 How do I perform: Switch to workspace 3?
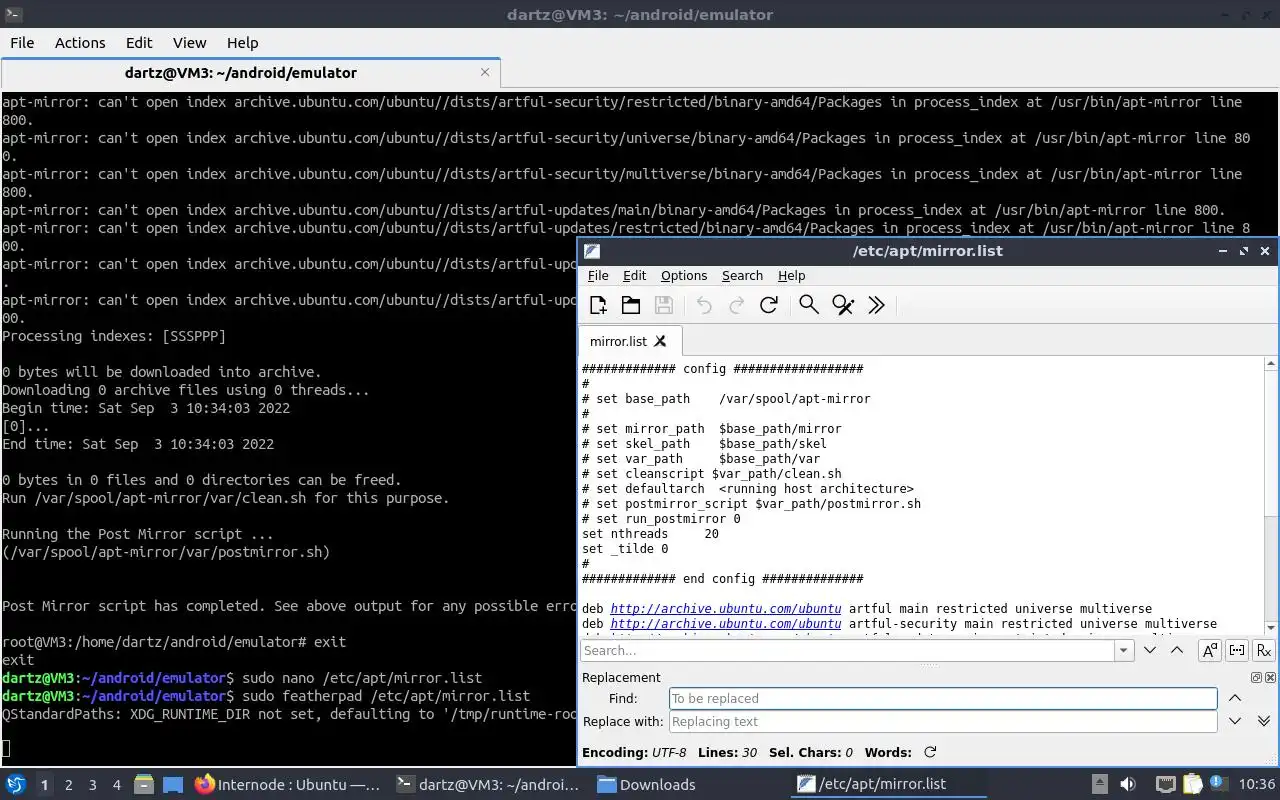[93, 785]
